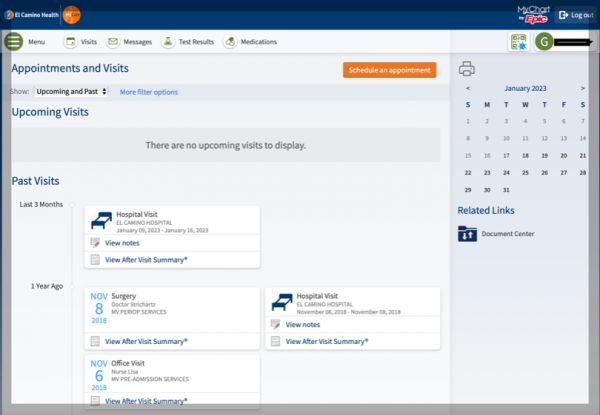Click the notes icon under November 2018 Hospital Visit
This screenshot has width=600, height=415.
(x=275, y=324)
